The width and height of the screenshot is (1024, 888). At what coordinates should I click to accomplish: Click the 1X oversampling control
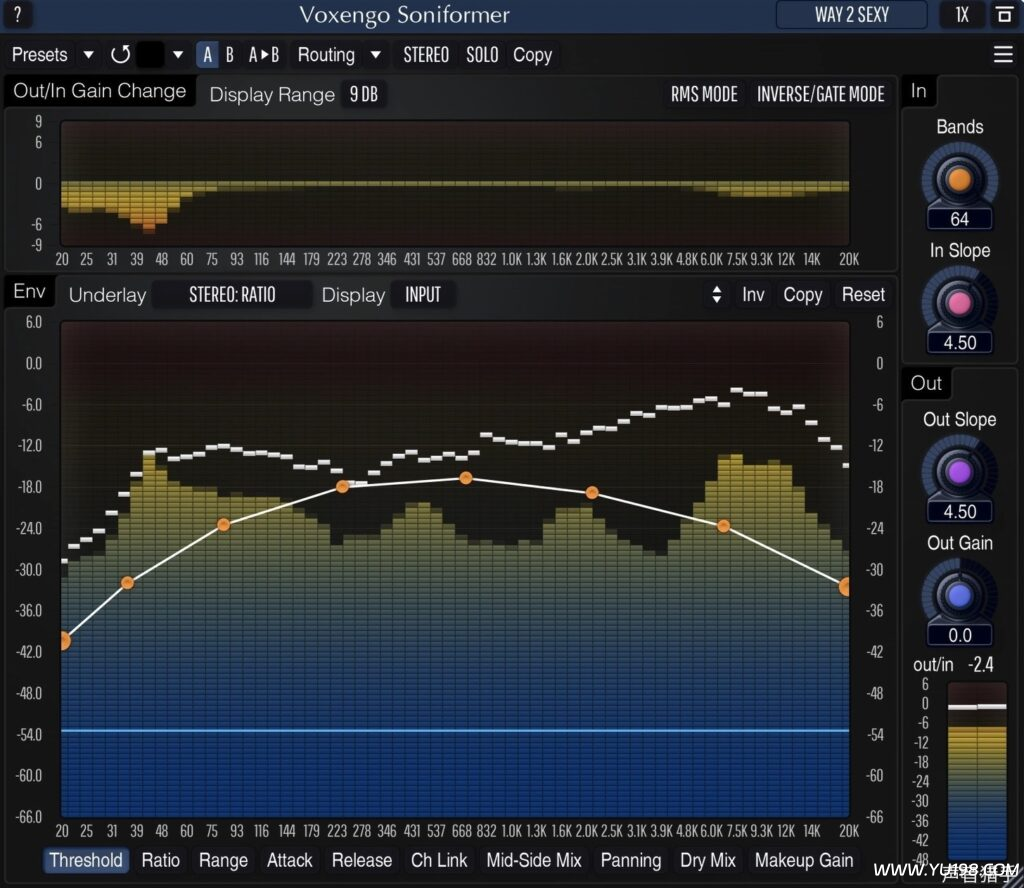(962, 15)
